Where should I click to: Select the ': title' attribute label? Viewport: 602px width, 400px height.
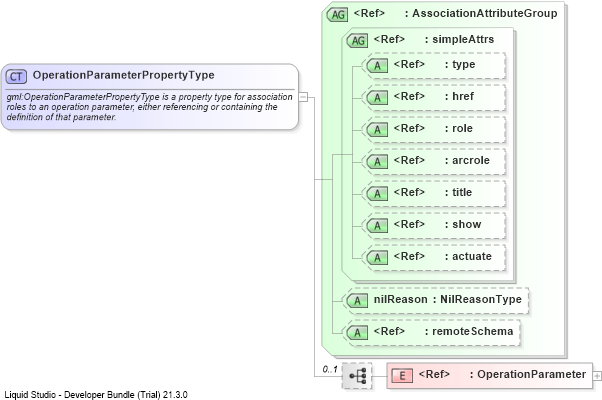click(x=458, y=192)
